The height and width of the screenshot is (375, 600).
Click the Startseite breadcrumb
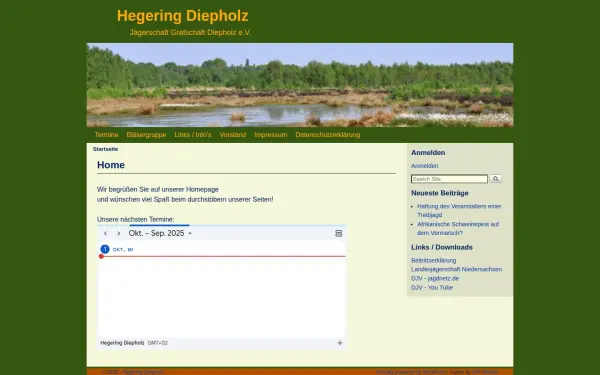click(105, 149)
